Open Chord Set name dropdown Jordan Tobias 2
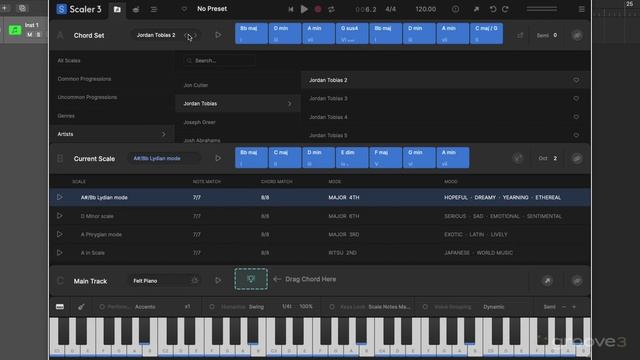The image size is (640, 360). 156,35
